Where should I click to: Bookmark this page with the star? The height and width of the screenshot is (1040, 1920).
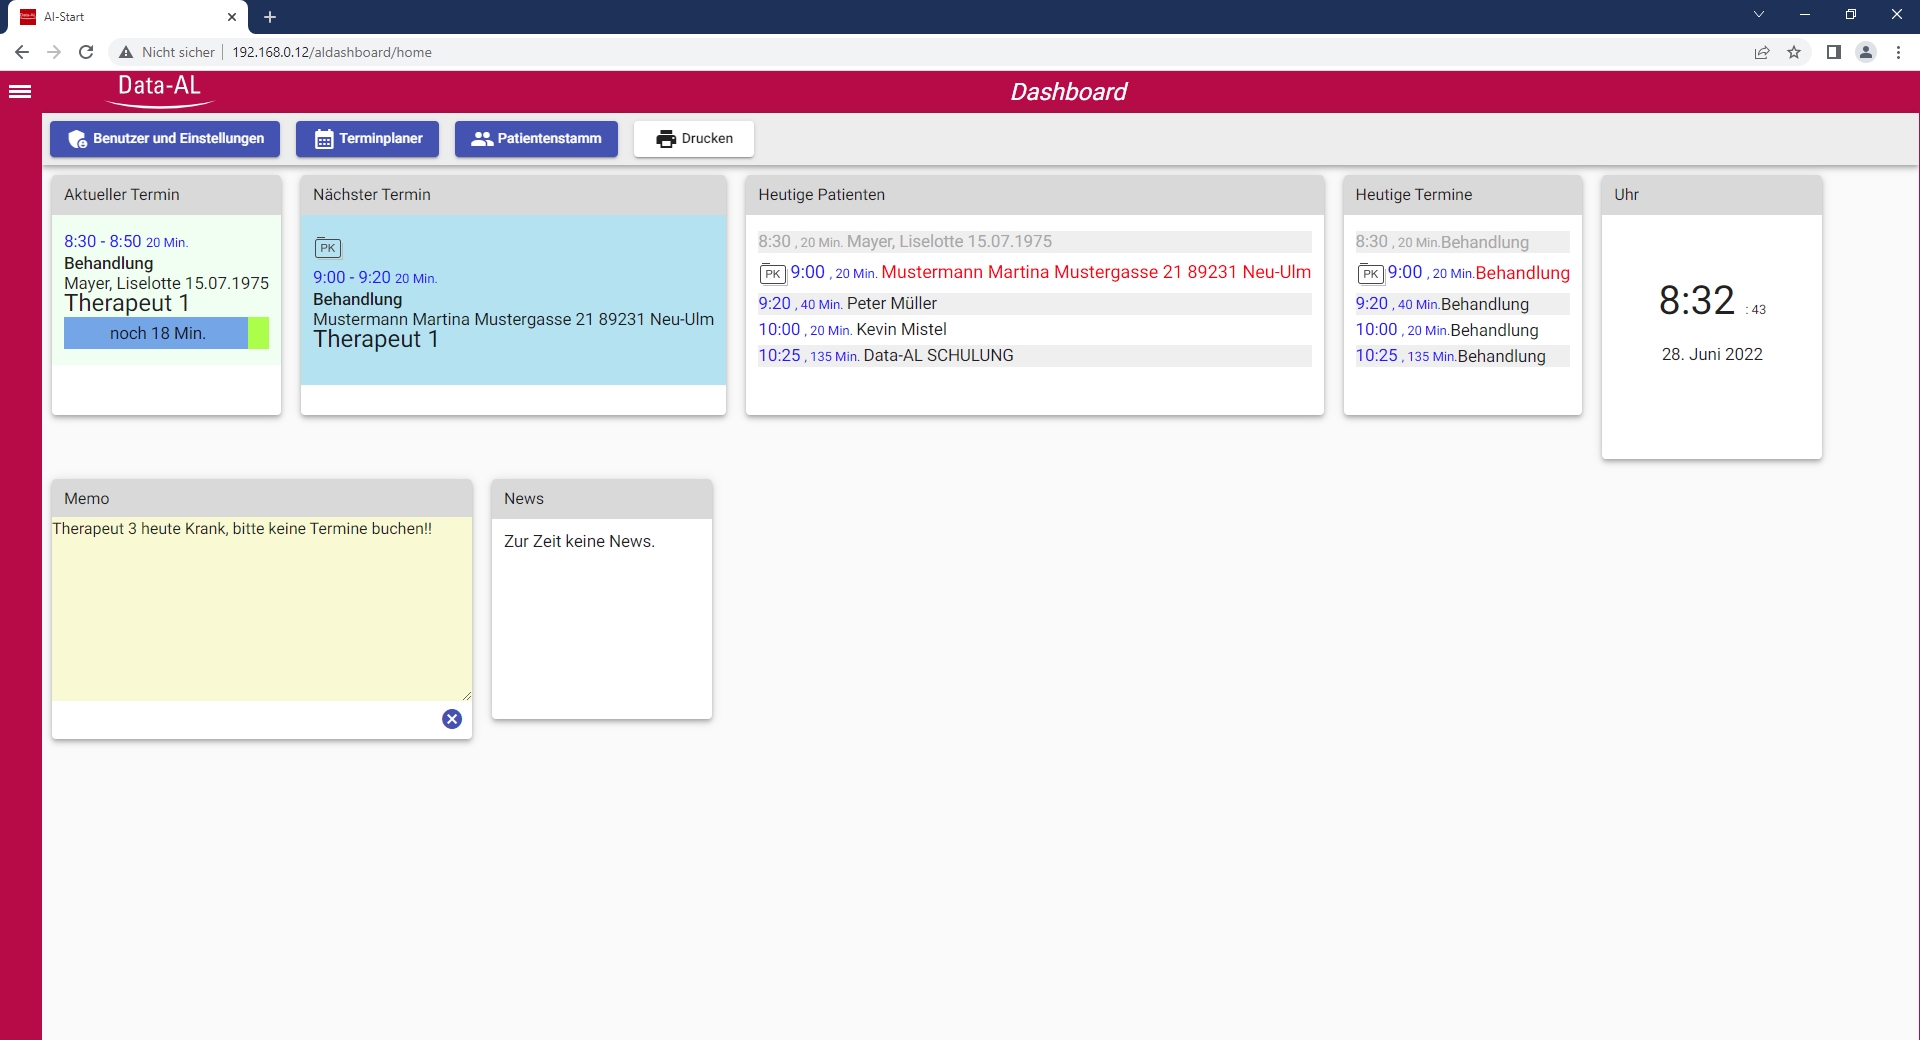(x=1794, y=52)
